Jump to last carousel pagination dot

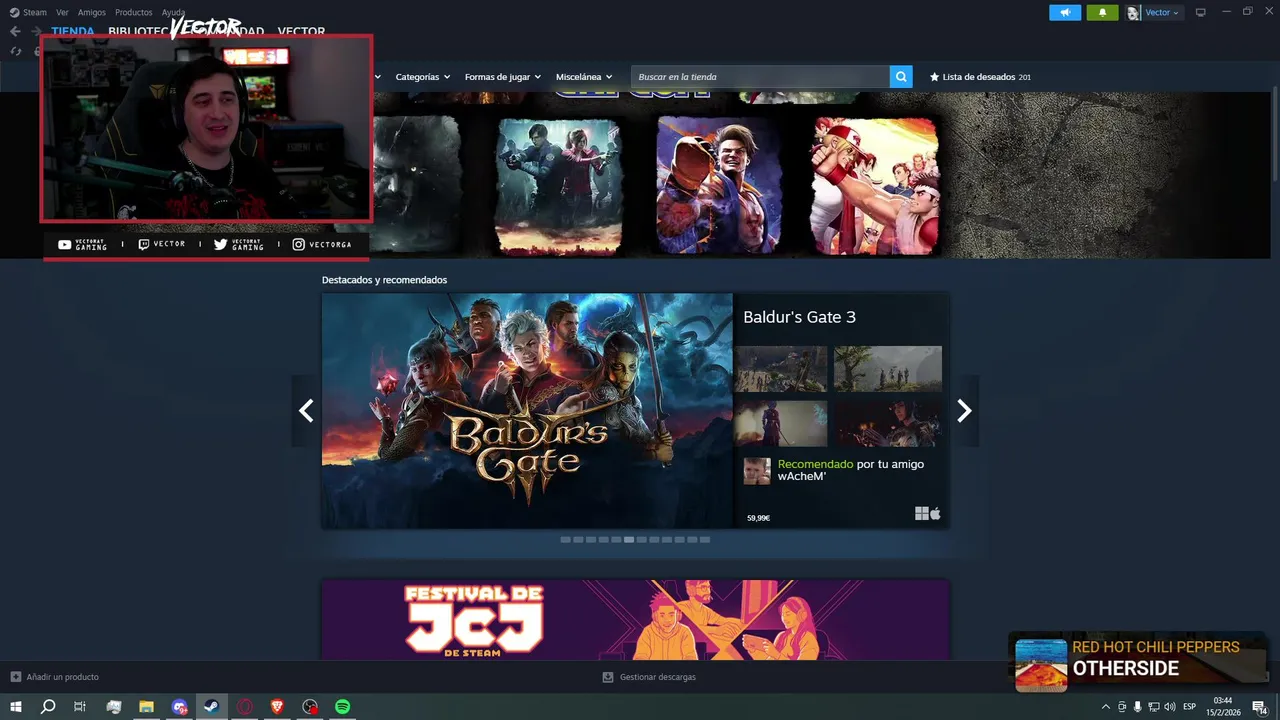pos(705,539)
